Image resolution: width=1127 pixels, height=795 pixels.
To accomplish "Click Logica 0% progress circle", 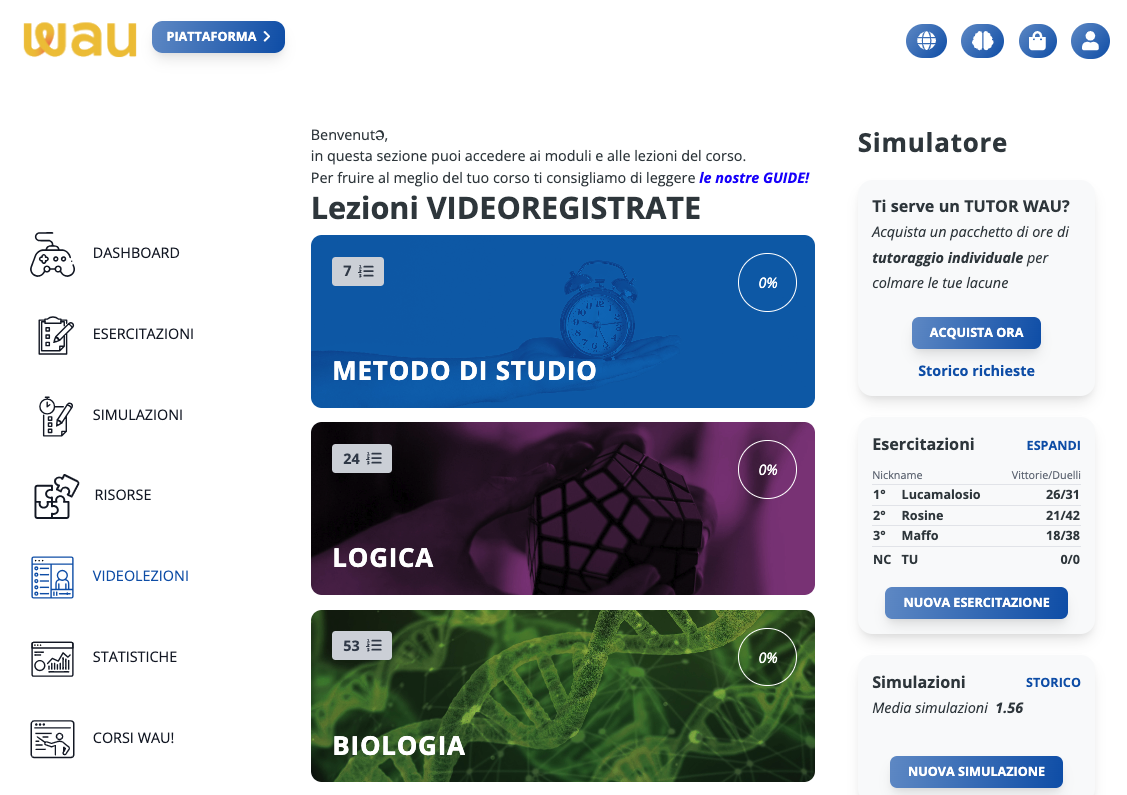I will click(768, 469).
